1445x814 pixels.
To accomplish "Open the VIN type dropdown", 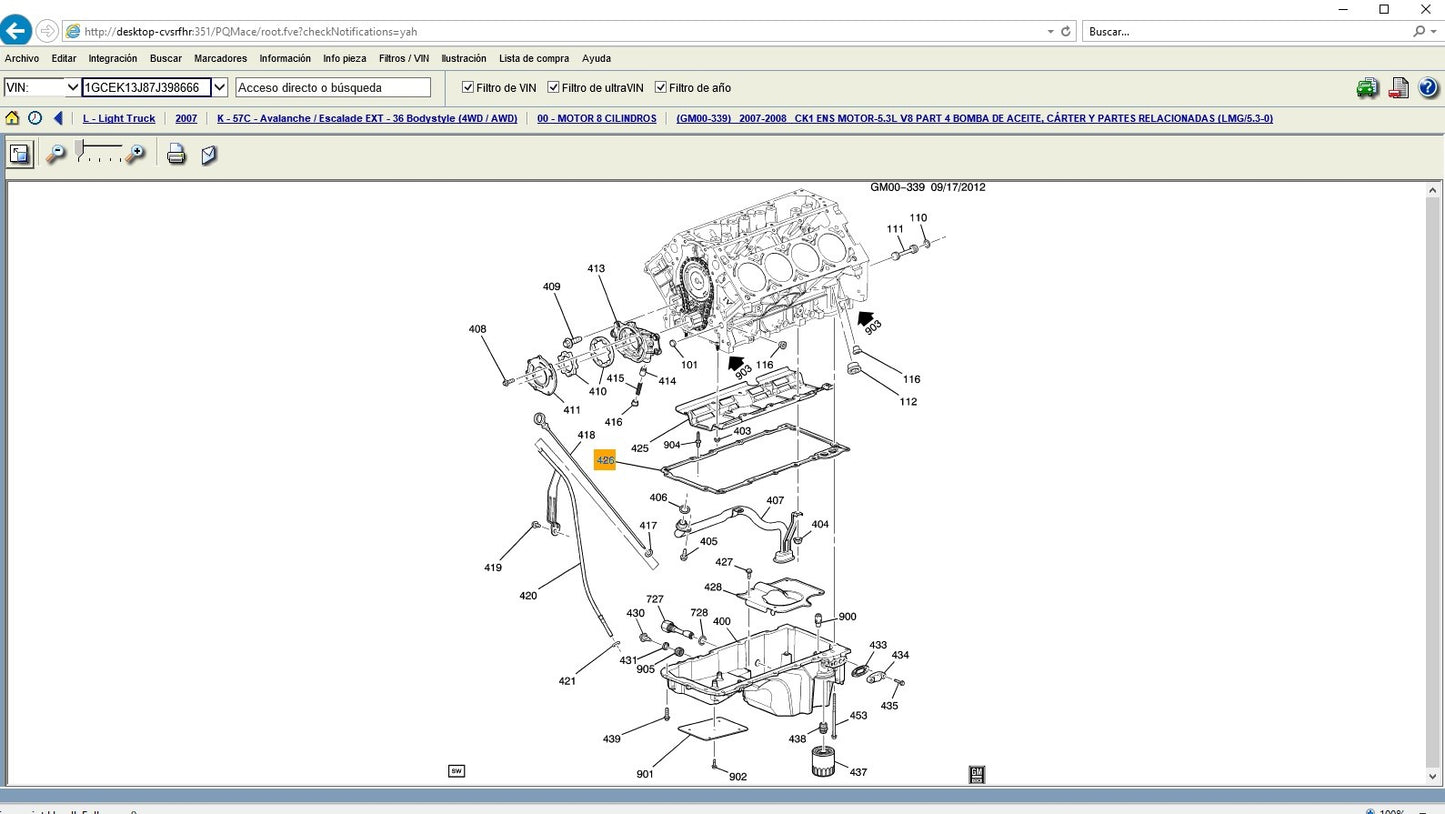I will tap(72, 88).
